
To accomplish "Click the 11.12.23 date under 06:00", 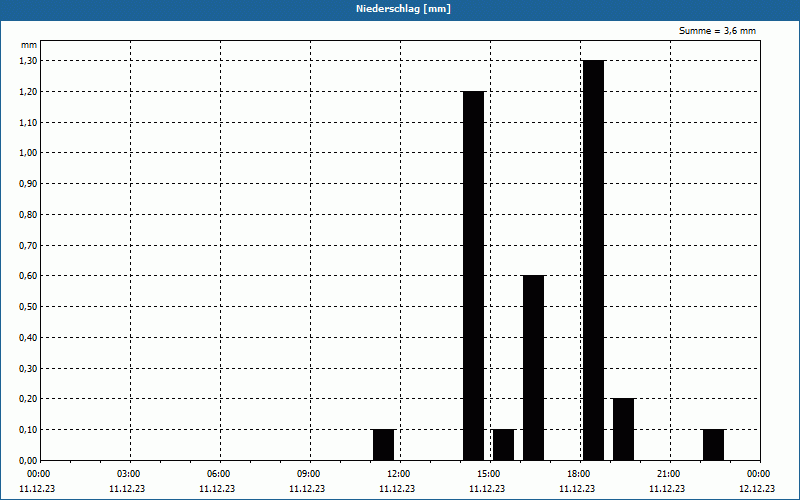I will [217, 489].
